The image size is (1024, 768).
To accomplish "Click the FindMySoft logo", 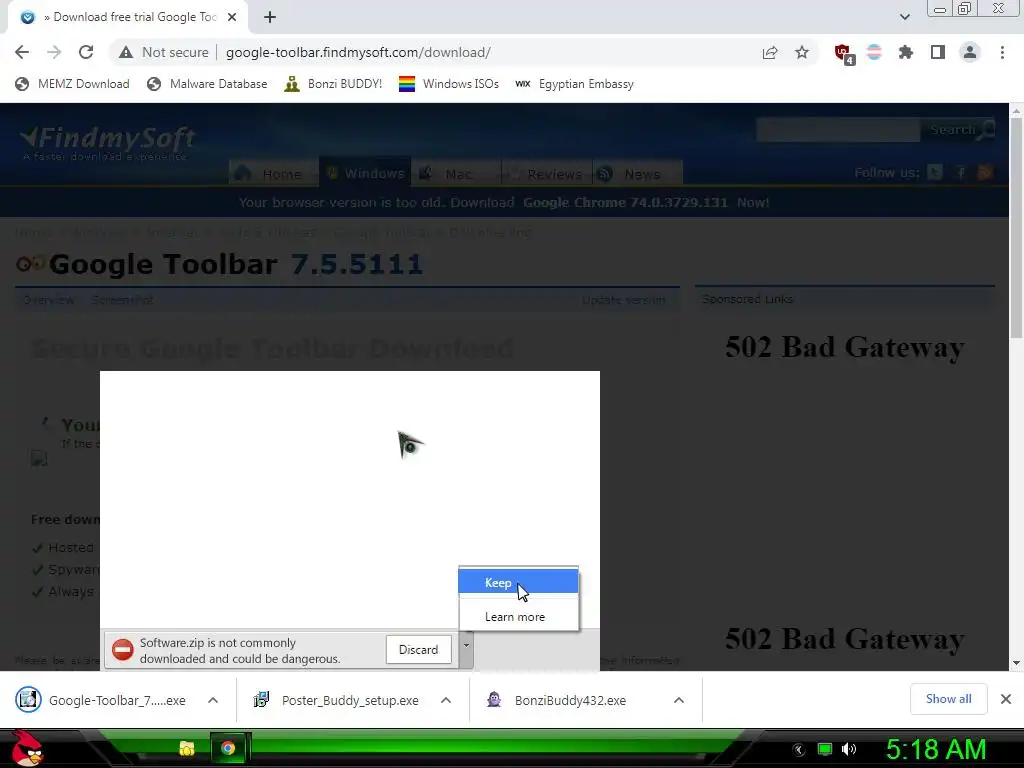I will pos(108,142).
